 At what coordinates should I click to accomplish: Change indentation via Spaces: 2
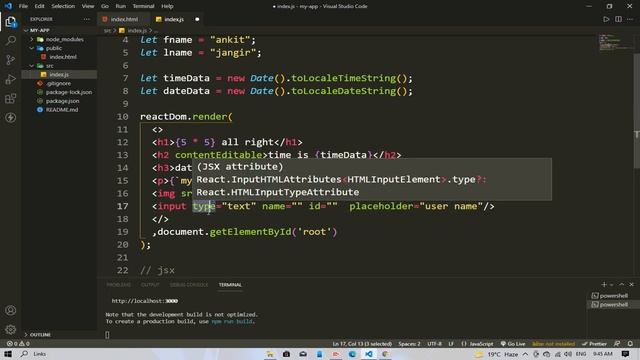click(409, 344)
